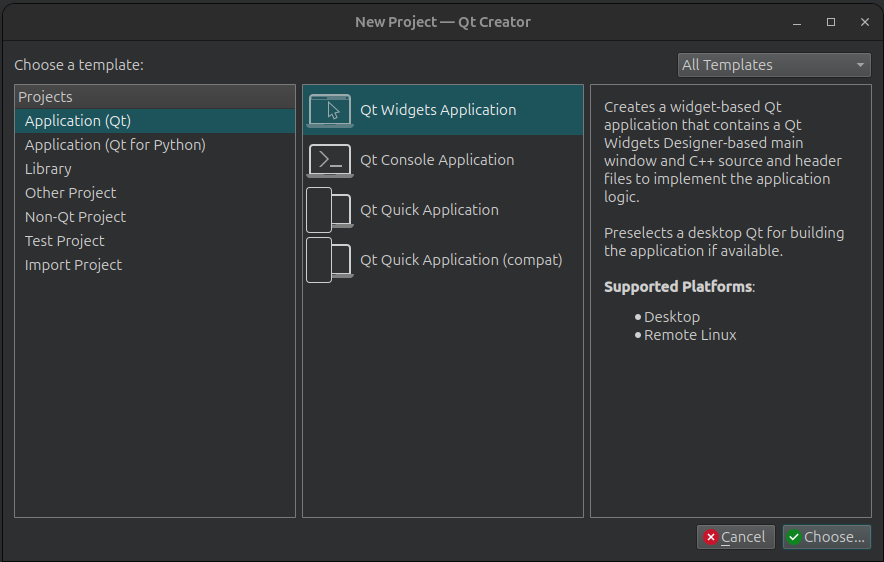Click the Qt Quick Application (compat) icon
This screenshot has width=884, height=562.
pyautogui.click(x=330, y=260)
